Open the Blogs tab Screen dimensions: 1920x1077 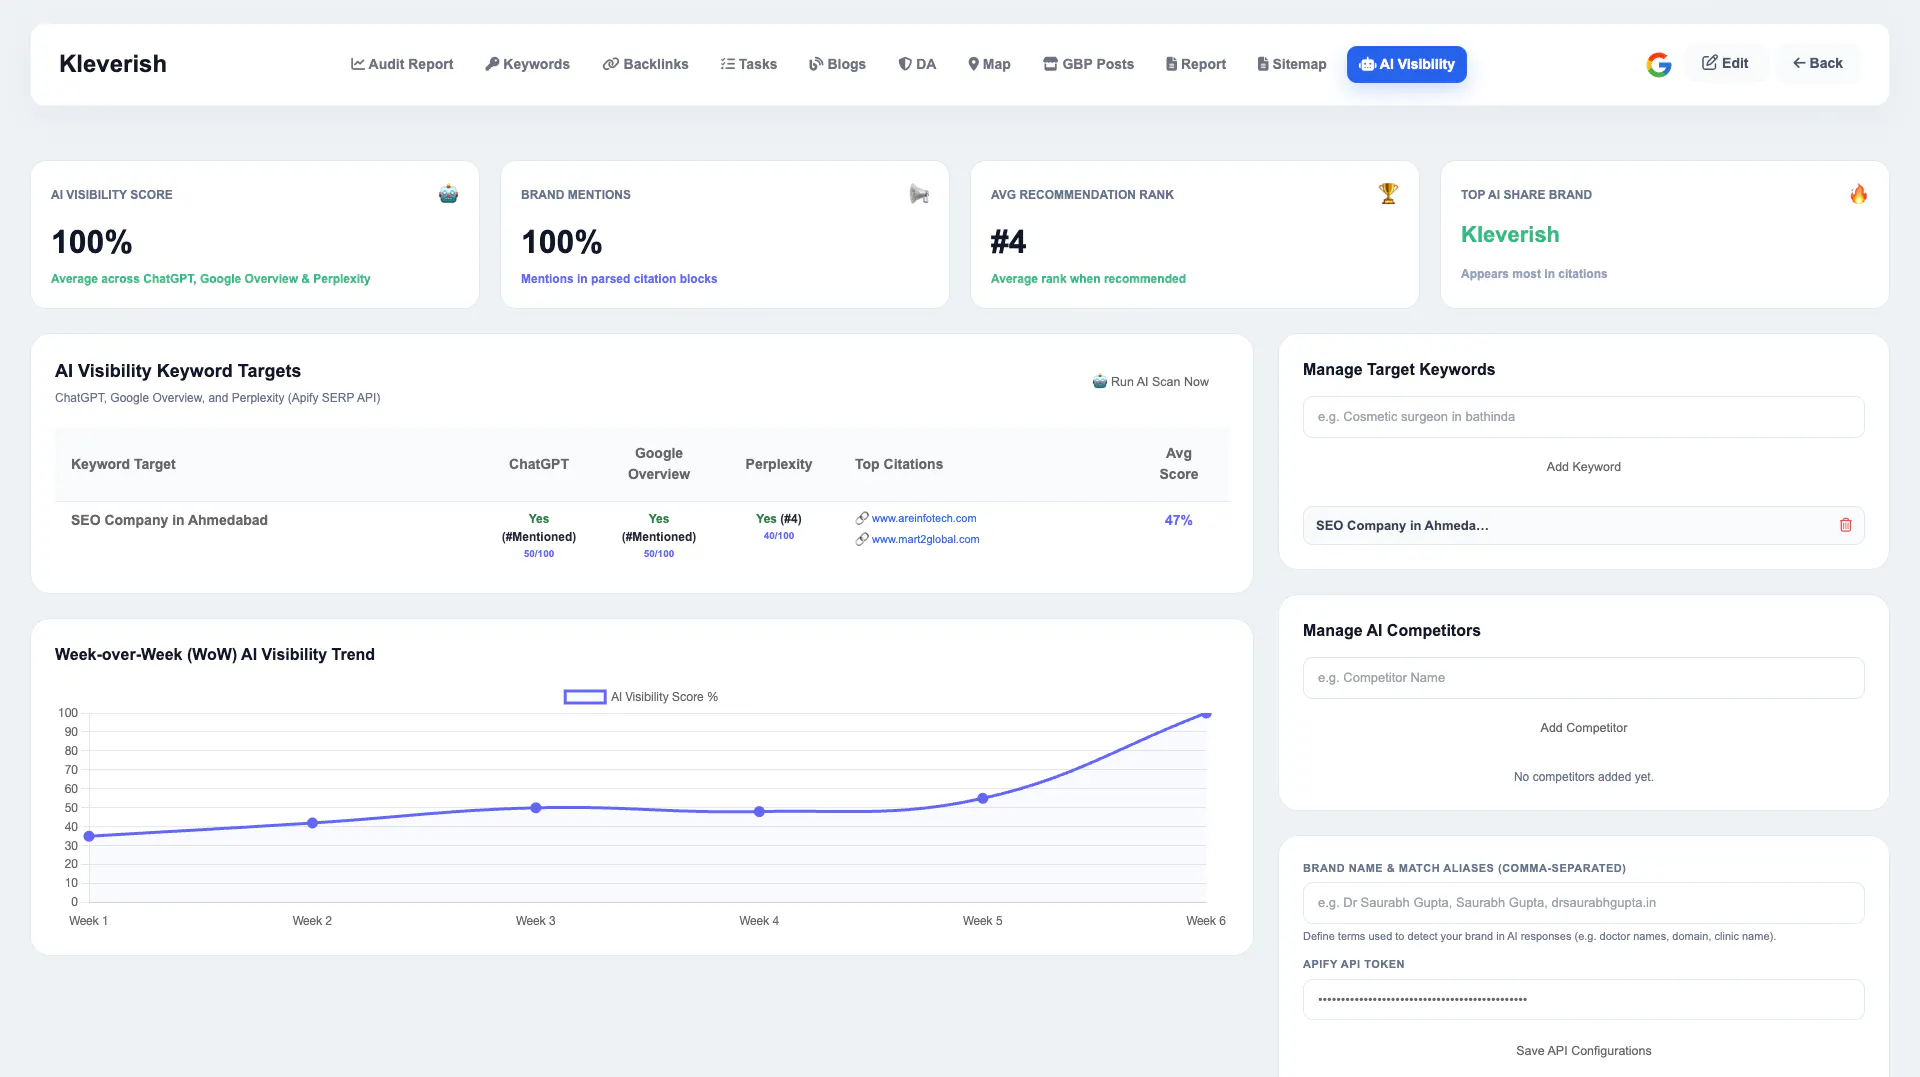pos(838,64)
